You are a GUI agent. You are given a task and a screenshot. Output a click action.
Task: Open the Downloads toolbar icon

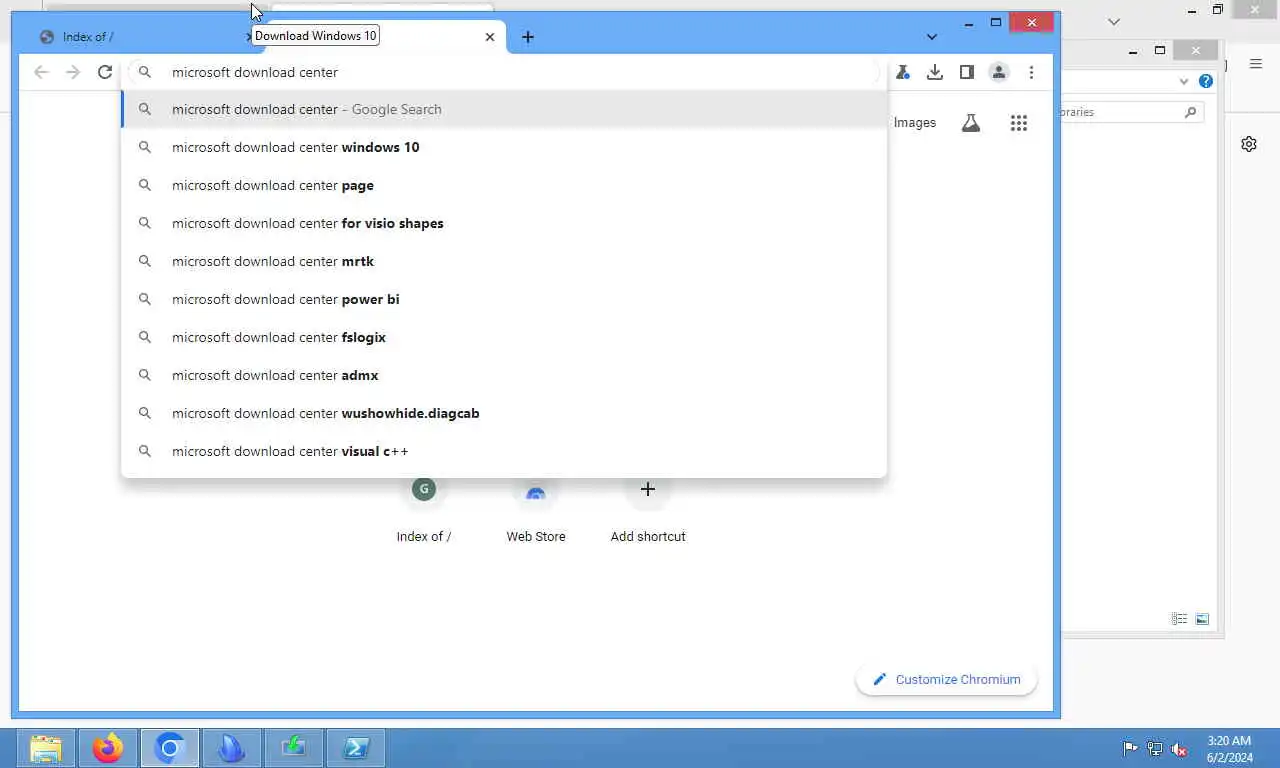(x=935, y=72)
